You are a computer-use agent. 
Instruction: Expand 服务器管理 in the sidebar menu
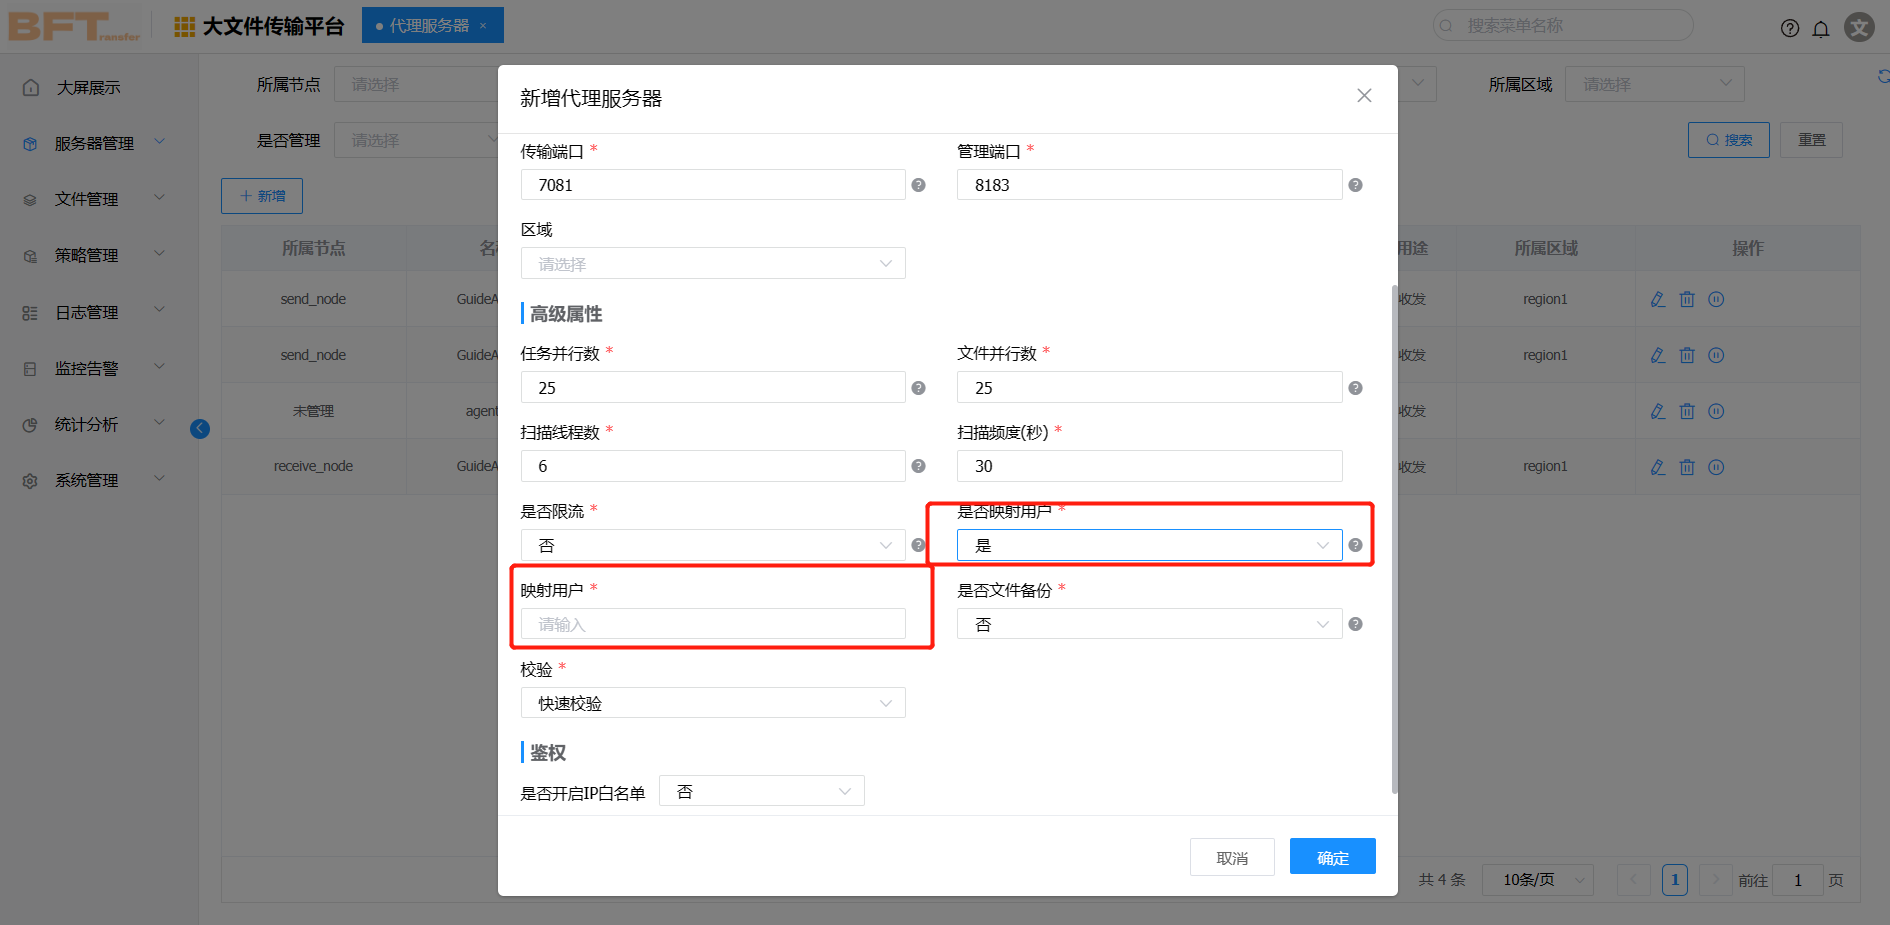(x=95, y=144)
